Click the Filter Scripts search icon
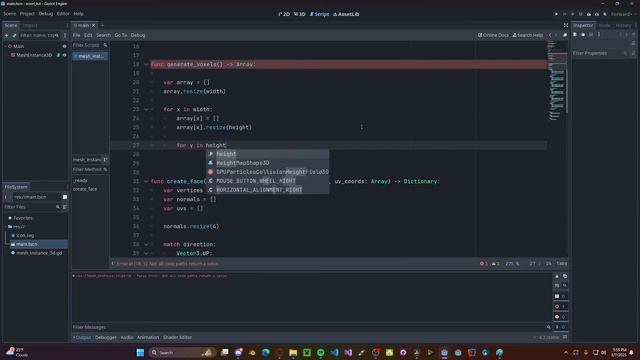 pyautogui.click(x=105, y=45)
